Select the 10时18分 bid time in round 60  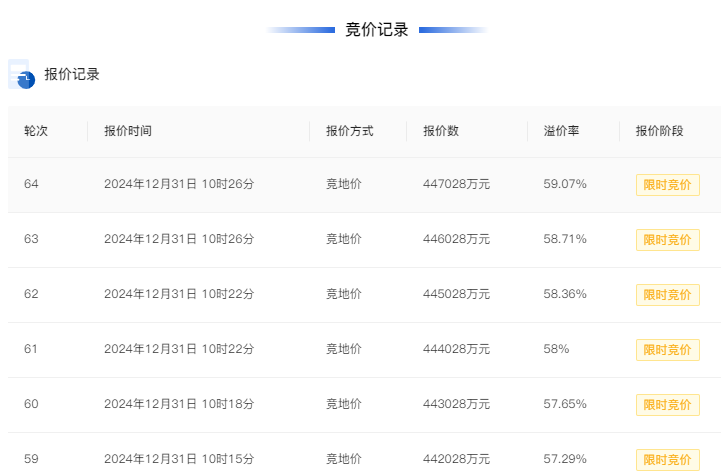tap(228, 404)
